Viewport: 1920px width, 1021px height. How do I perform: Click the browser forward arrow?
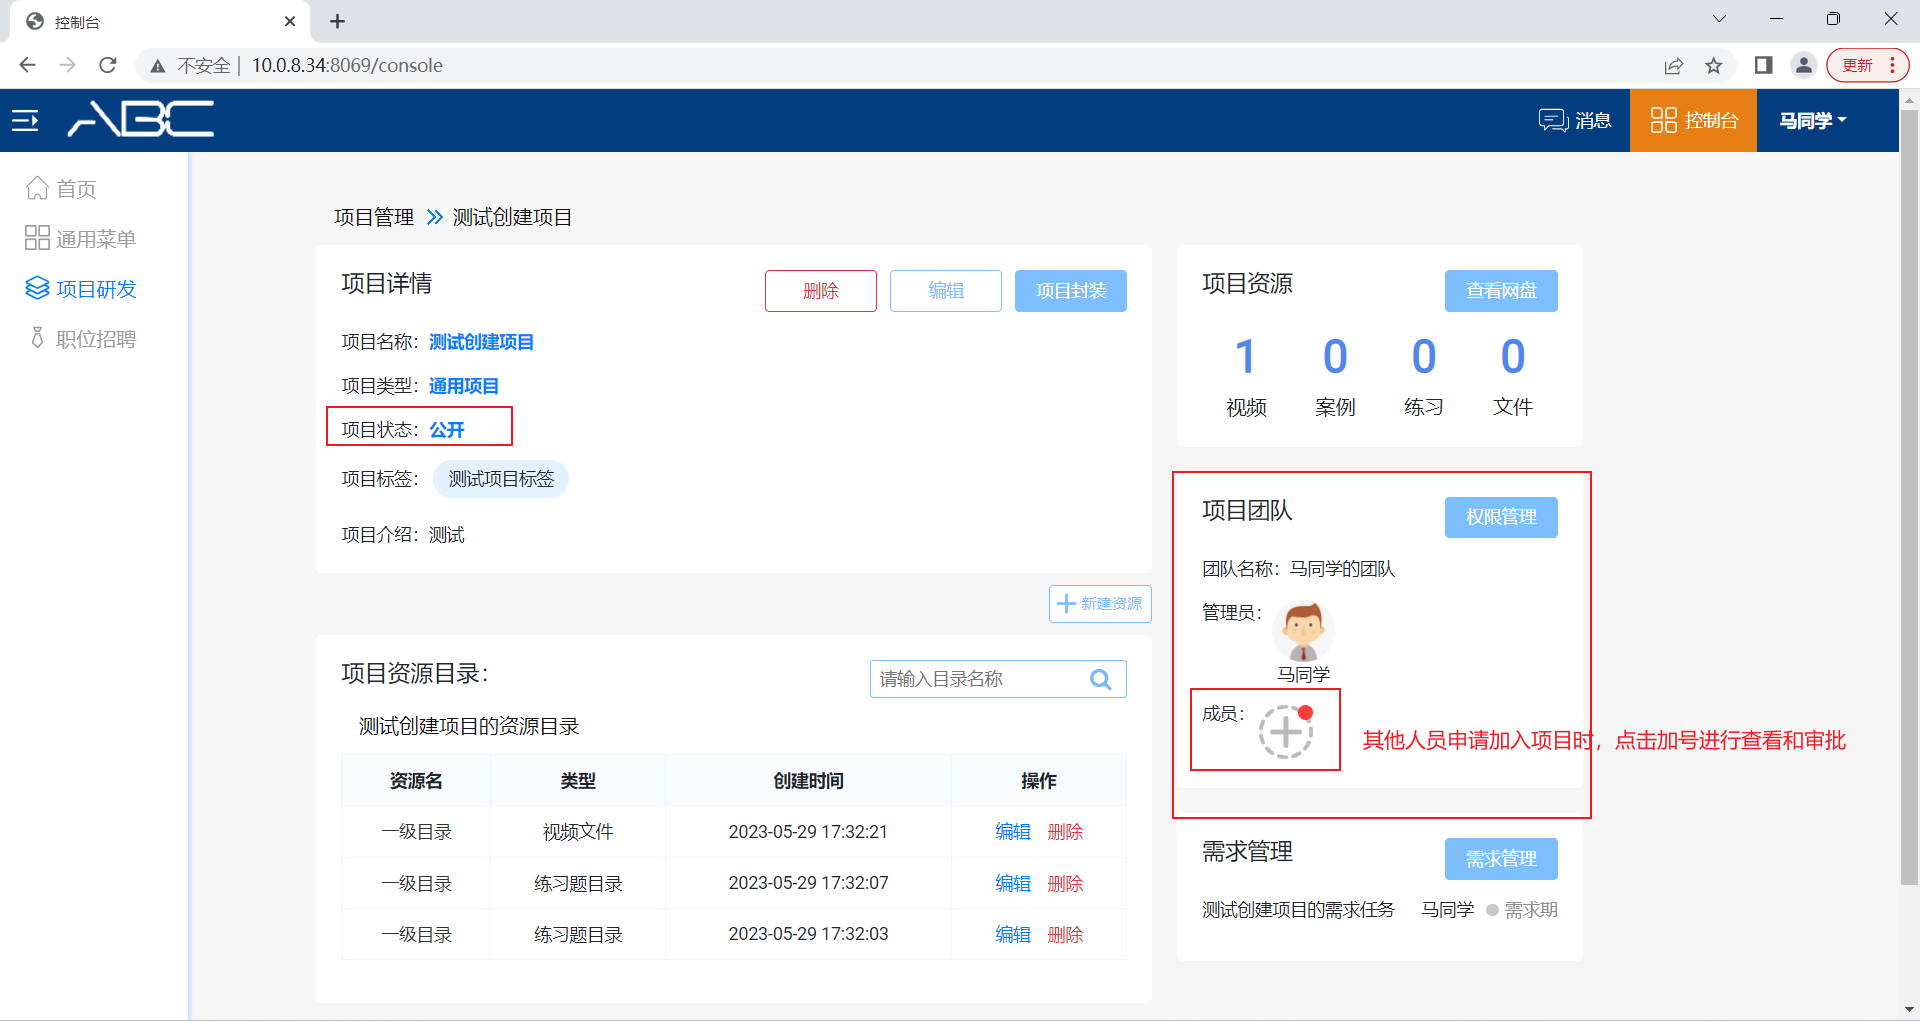tap(67, 65)
